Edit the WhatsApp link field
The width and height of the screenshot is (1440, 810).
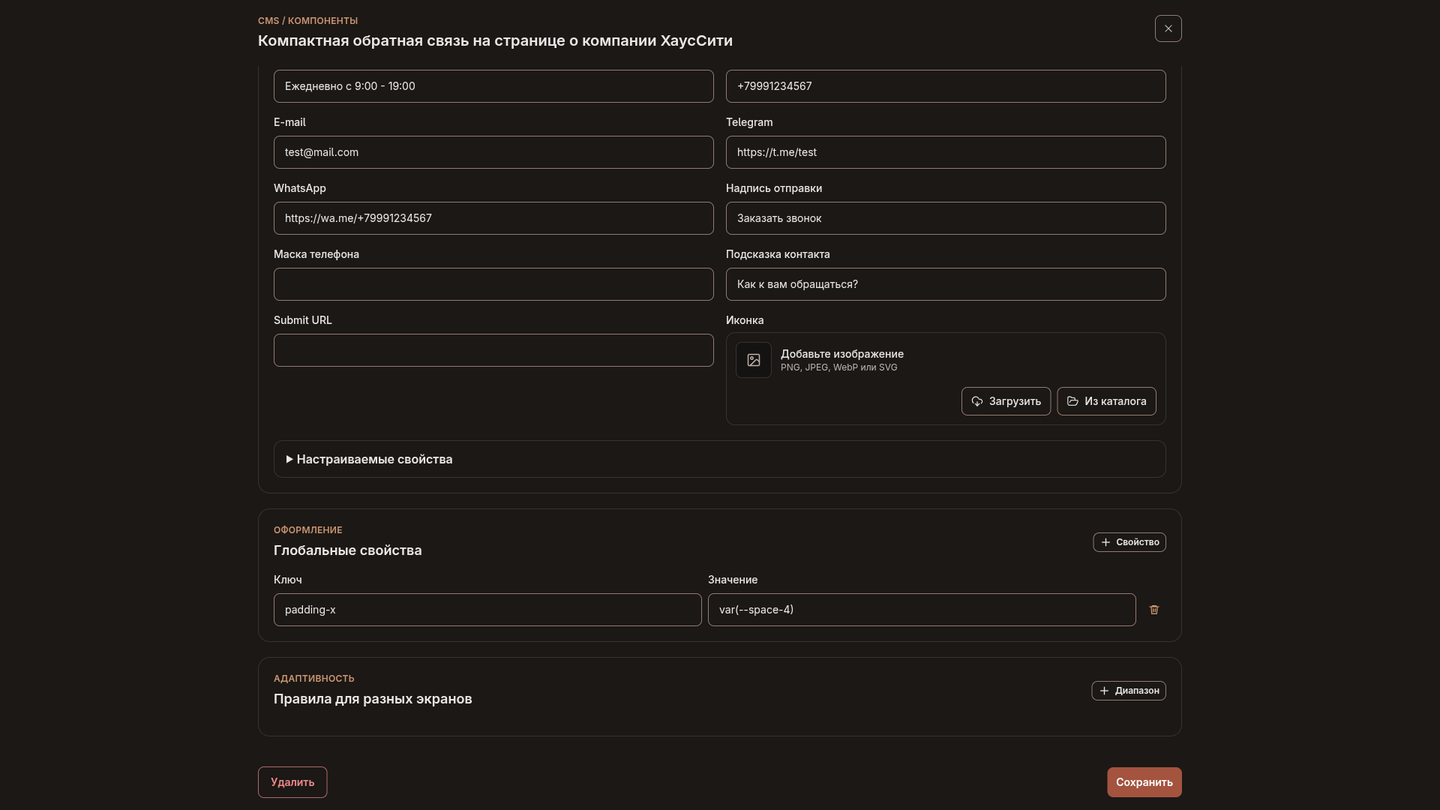[x=494, y=218]
